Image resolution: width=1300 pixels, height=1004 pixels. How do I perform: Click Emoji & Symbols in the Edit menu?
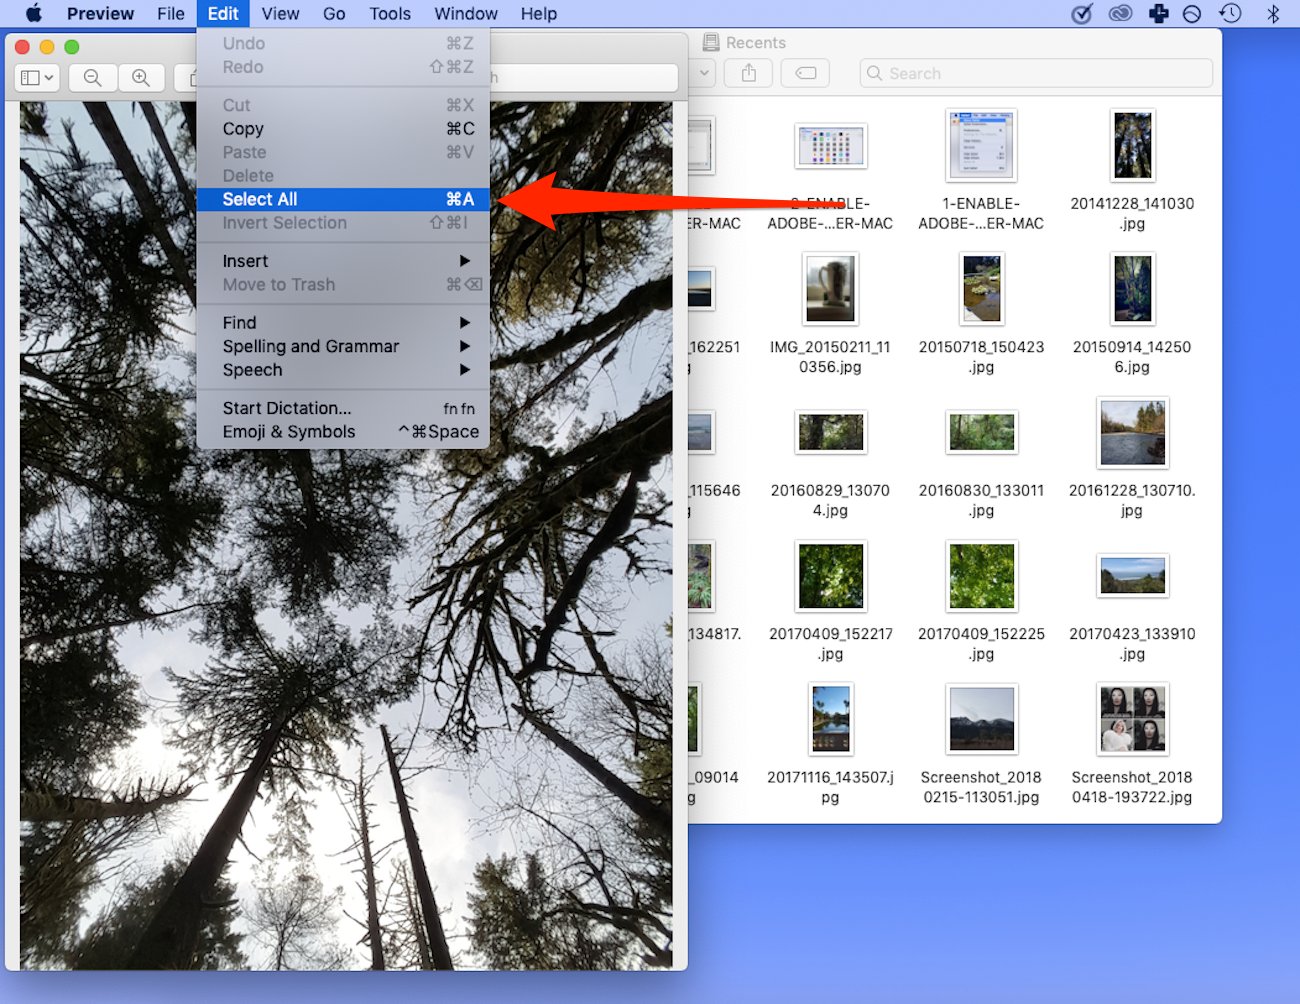288,431
